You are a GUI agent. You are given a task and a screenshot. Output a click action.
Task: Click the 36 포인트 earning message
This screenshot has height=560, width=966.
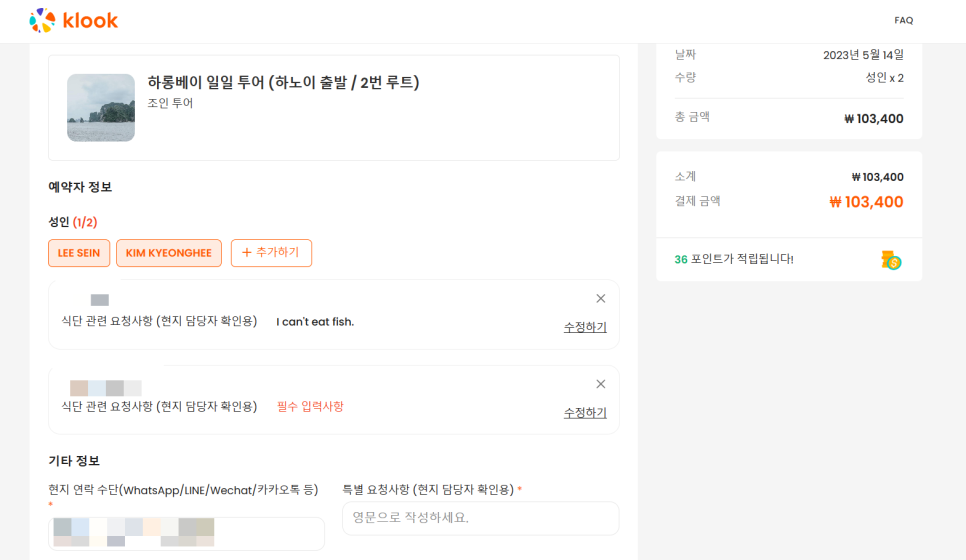pos(734,259)
